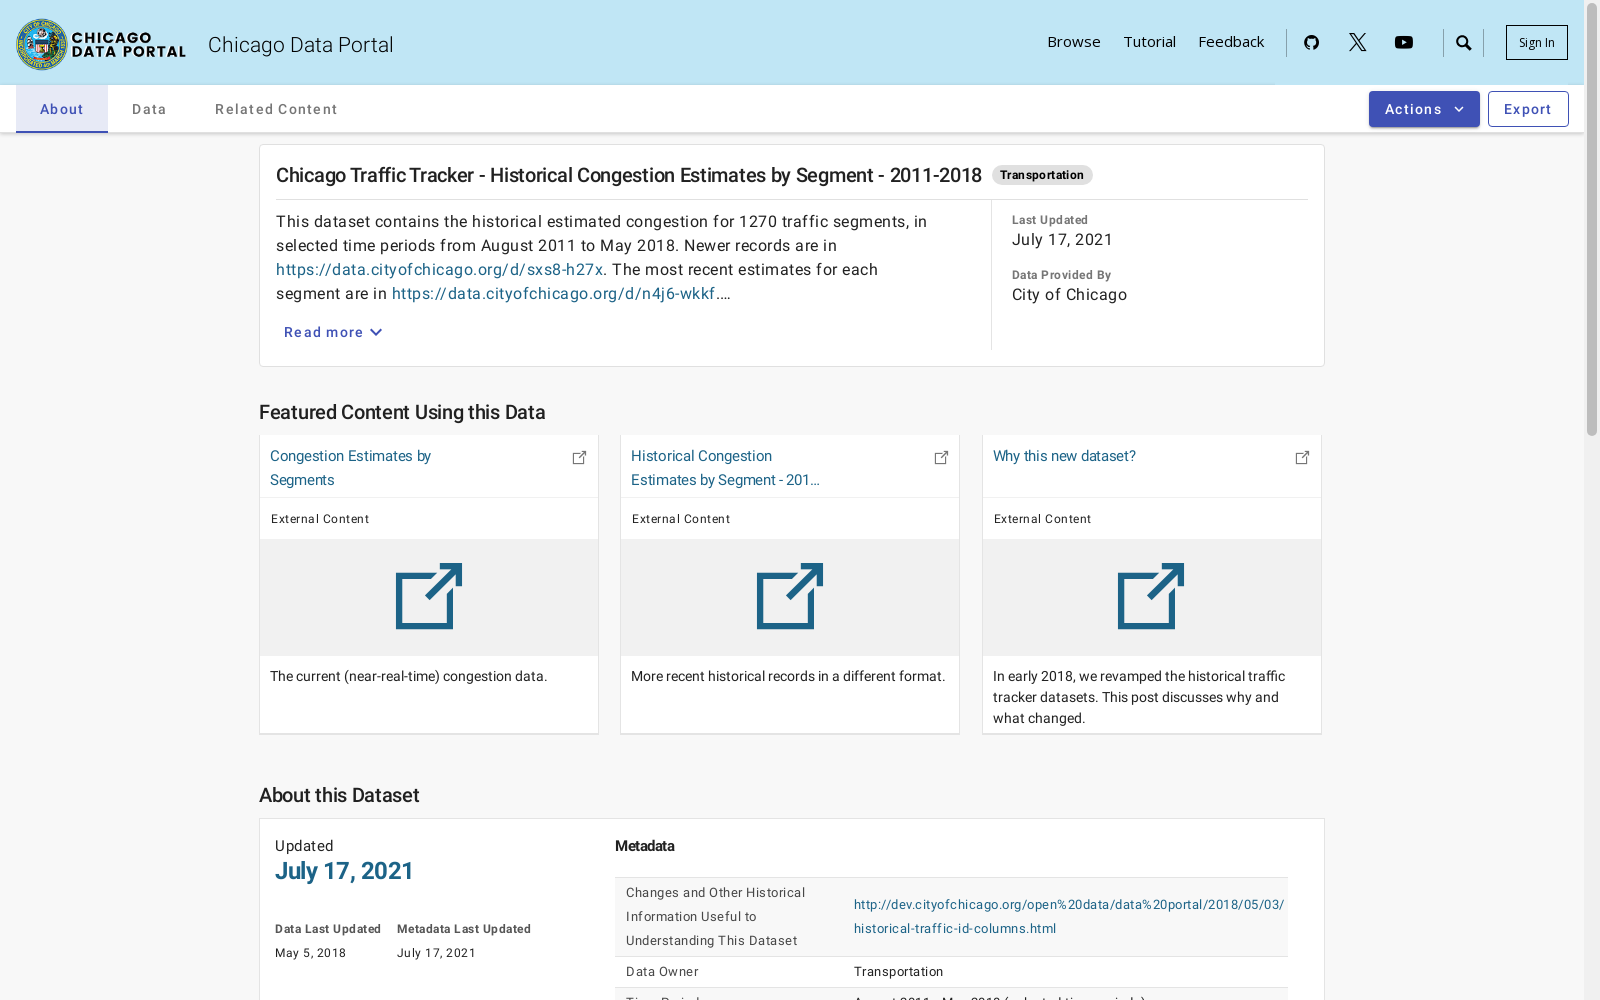The image size is (1600, 1000).
Task: Open Why this new dataset? link
Action: tap(1064, 456)
